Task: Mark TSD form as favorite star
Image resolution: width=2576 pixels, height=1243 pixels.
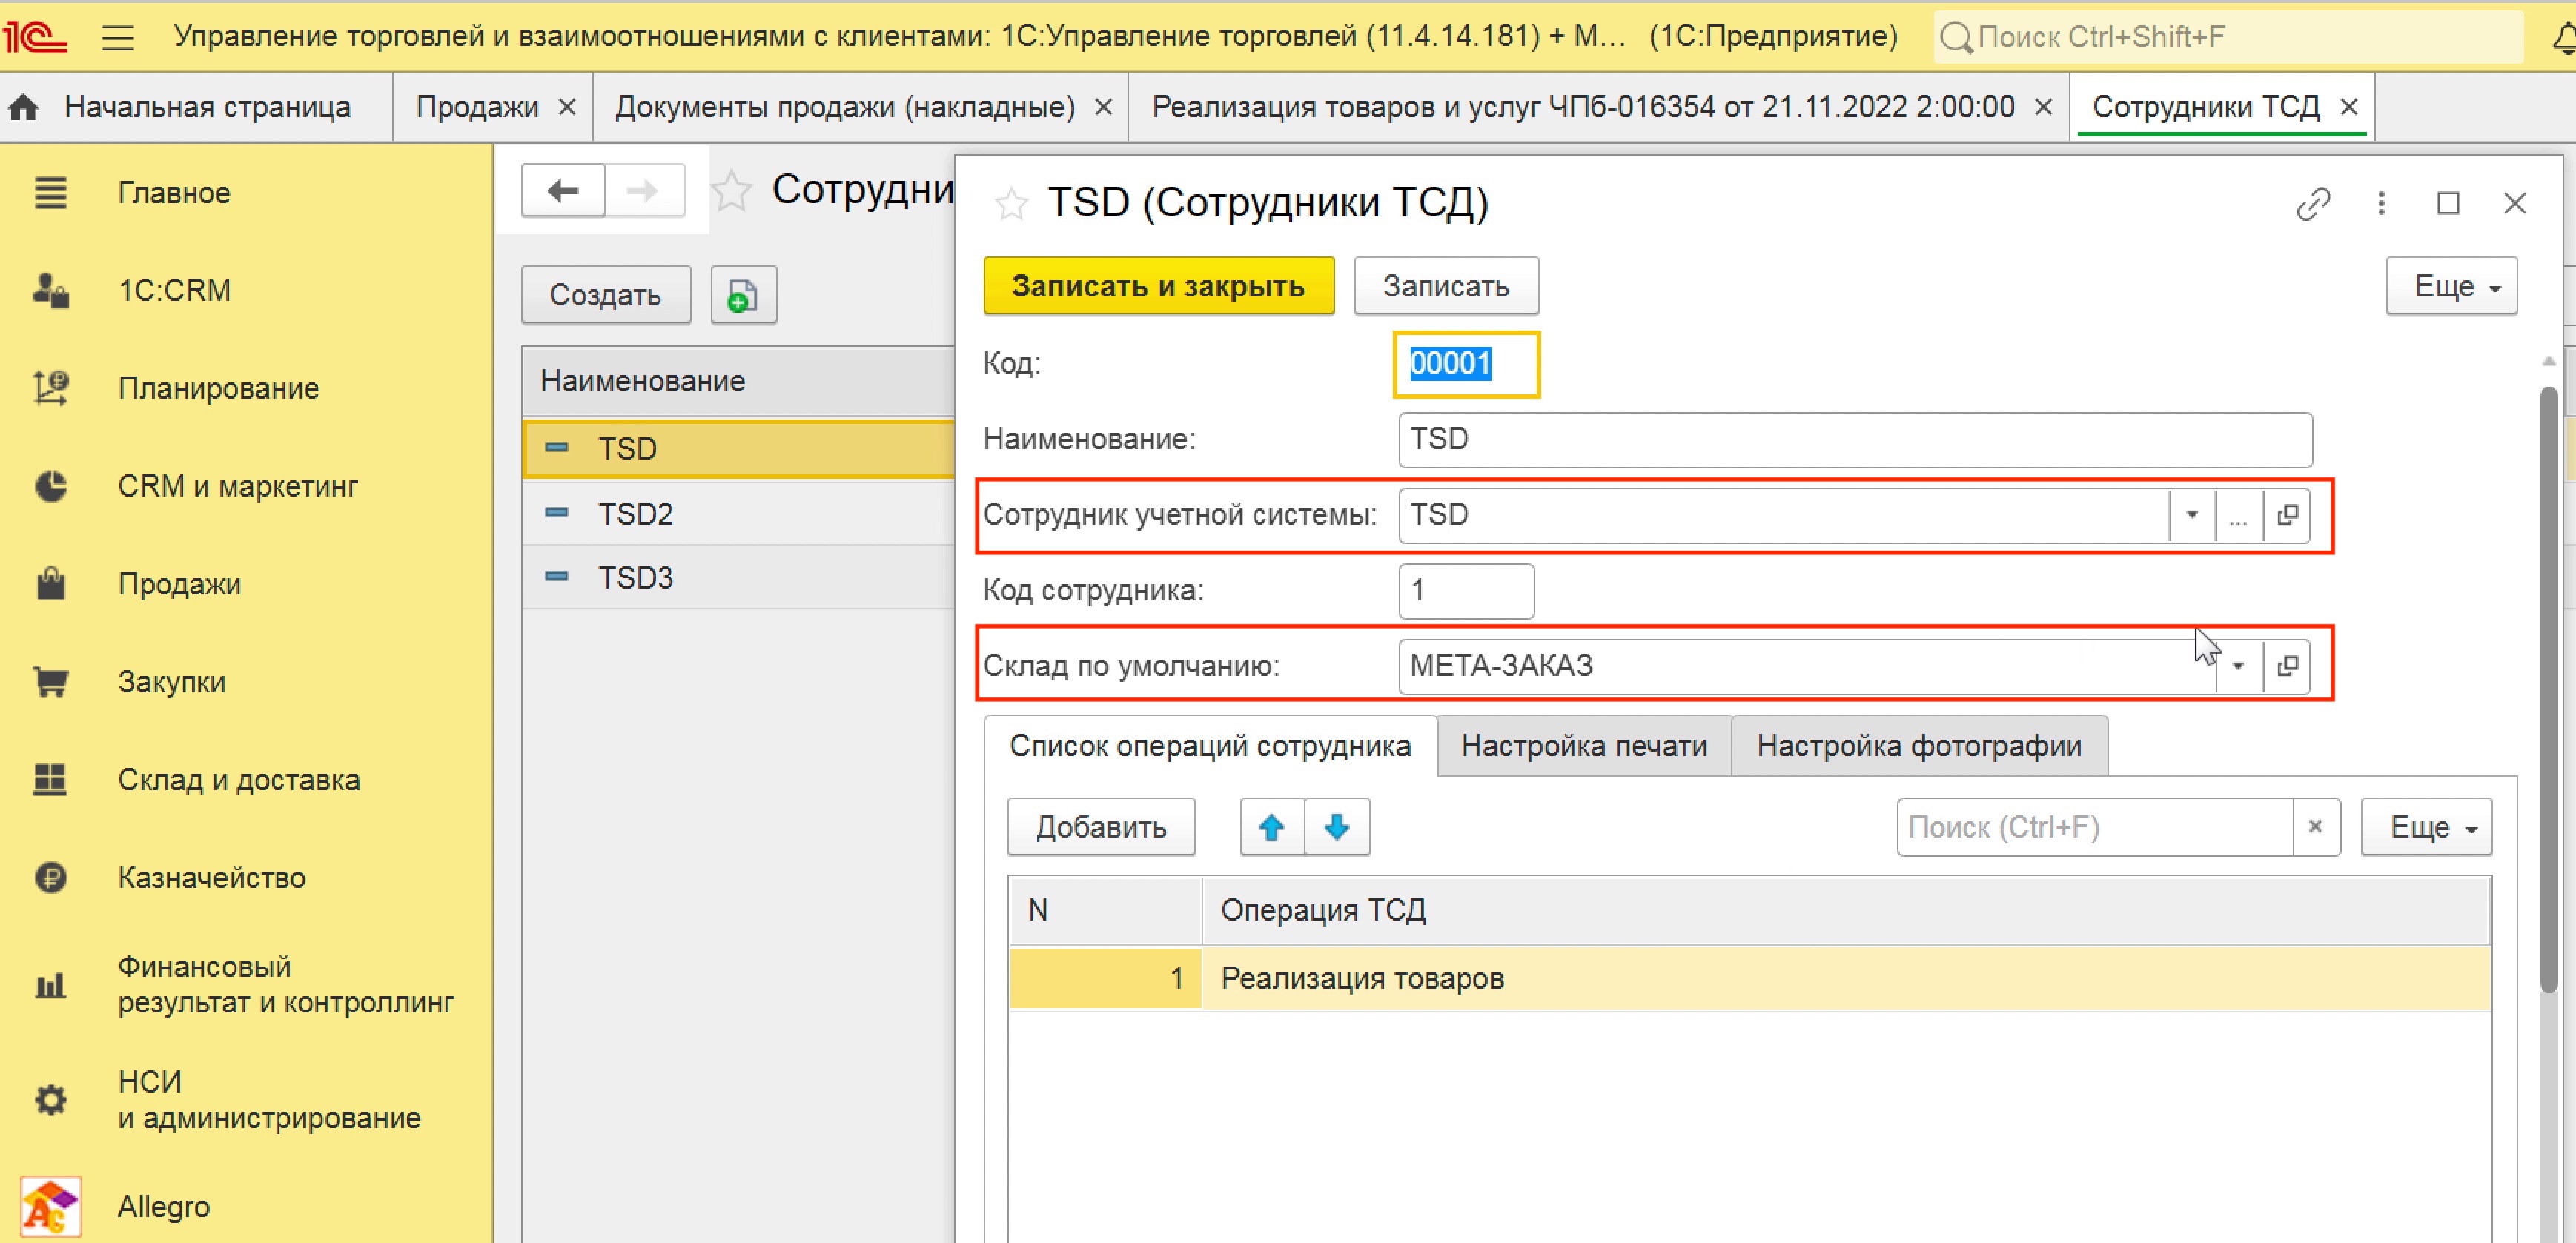Action: tap(1011, 203)
